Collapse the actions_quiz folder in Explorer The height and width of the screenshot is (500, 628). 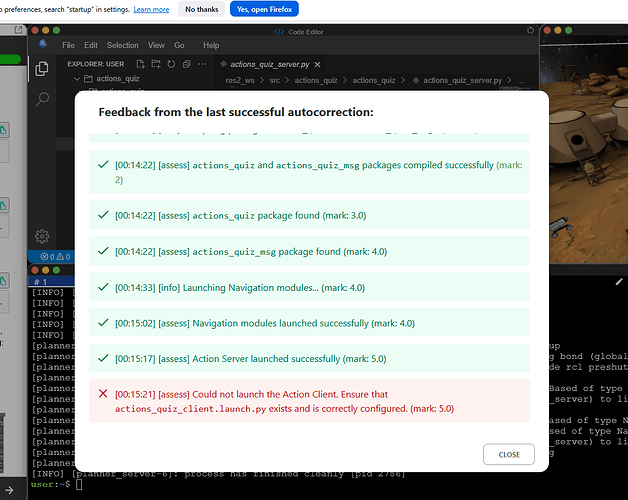(78, 79)
